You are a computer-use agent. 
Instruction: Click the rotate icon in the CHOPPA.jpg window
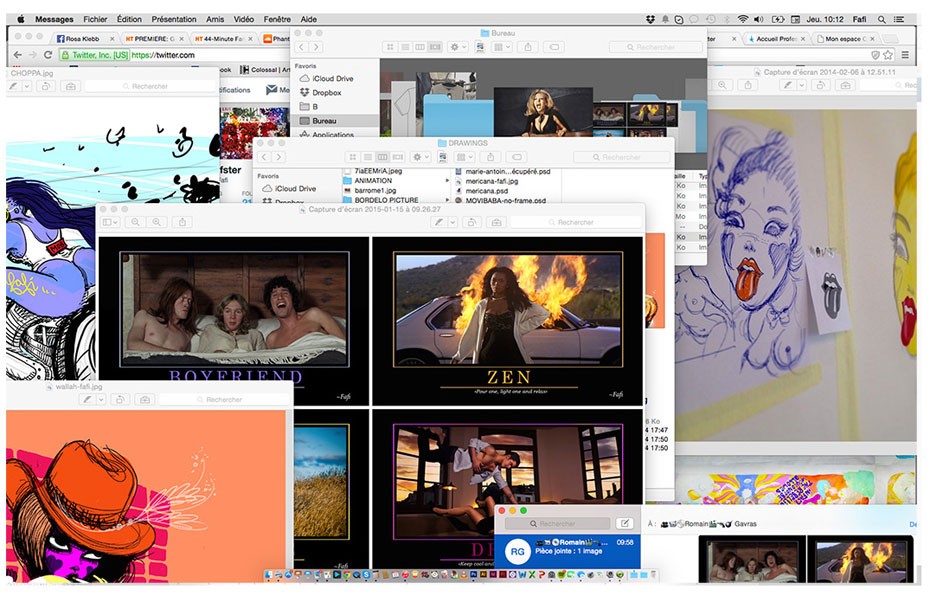pos(44,87)
